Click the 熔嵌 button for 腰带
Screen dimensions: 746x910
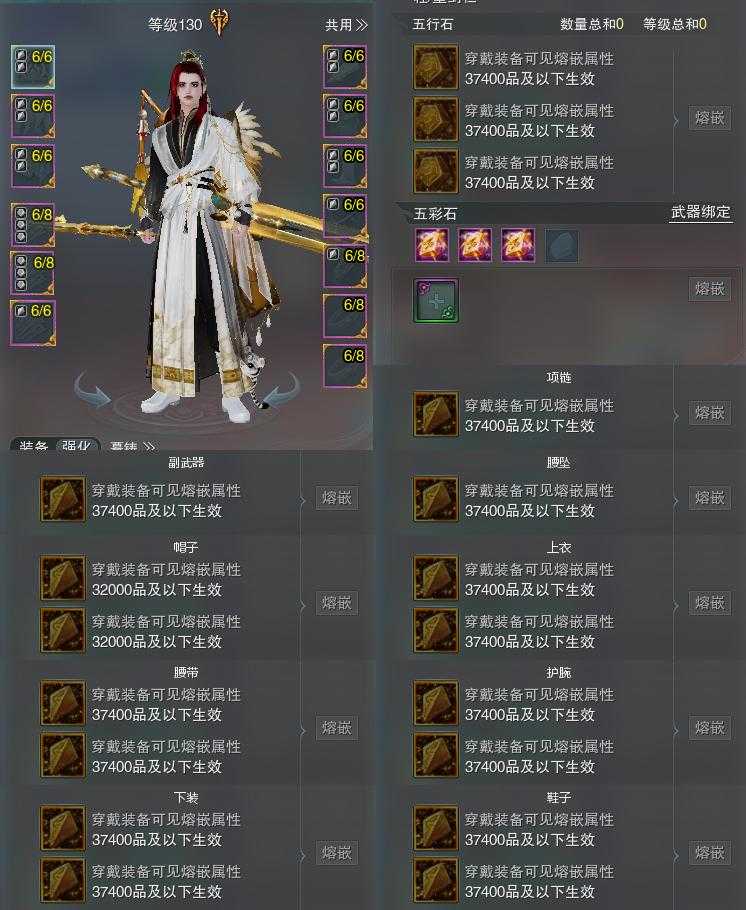[x=337, y=728]
